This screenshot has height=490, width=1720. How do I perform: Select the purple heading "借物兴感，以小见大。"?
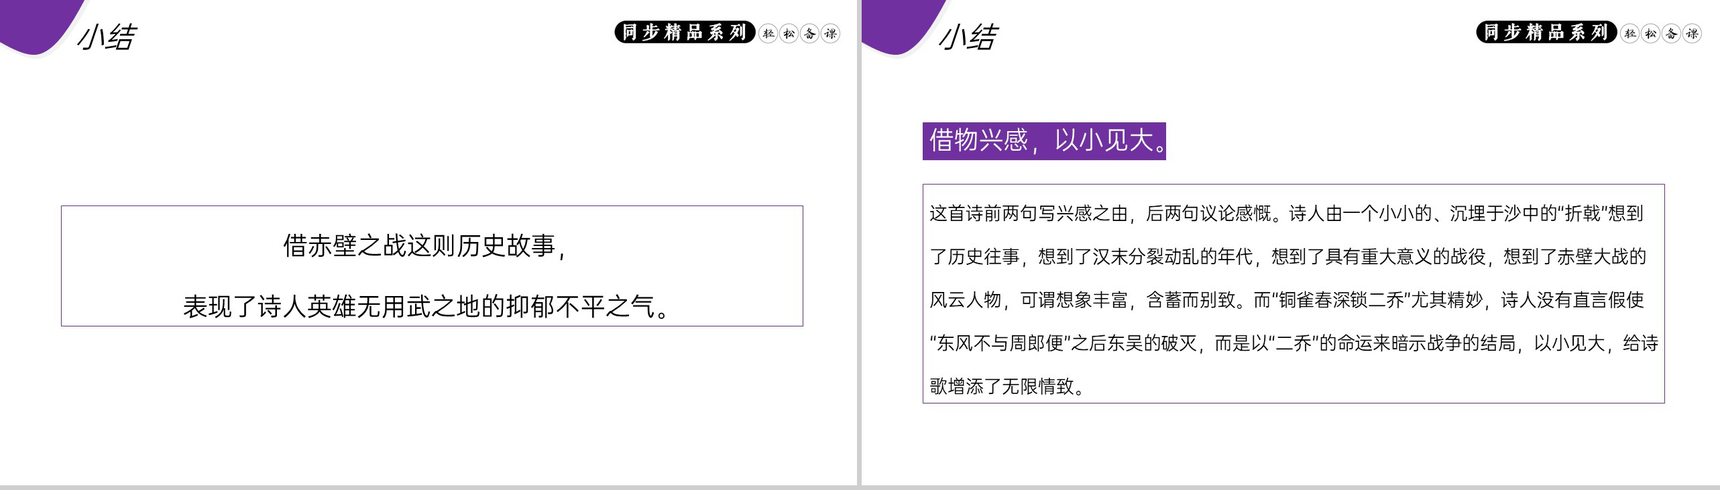coord(1044,141)
